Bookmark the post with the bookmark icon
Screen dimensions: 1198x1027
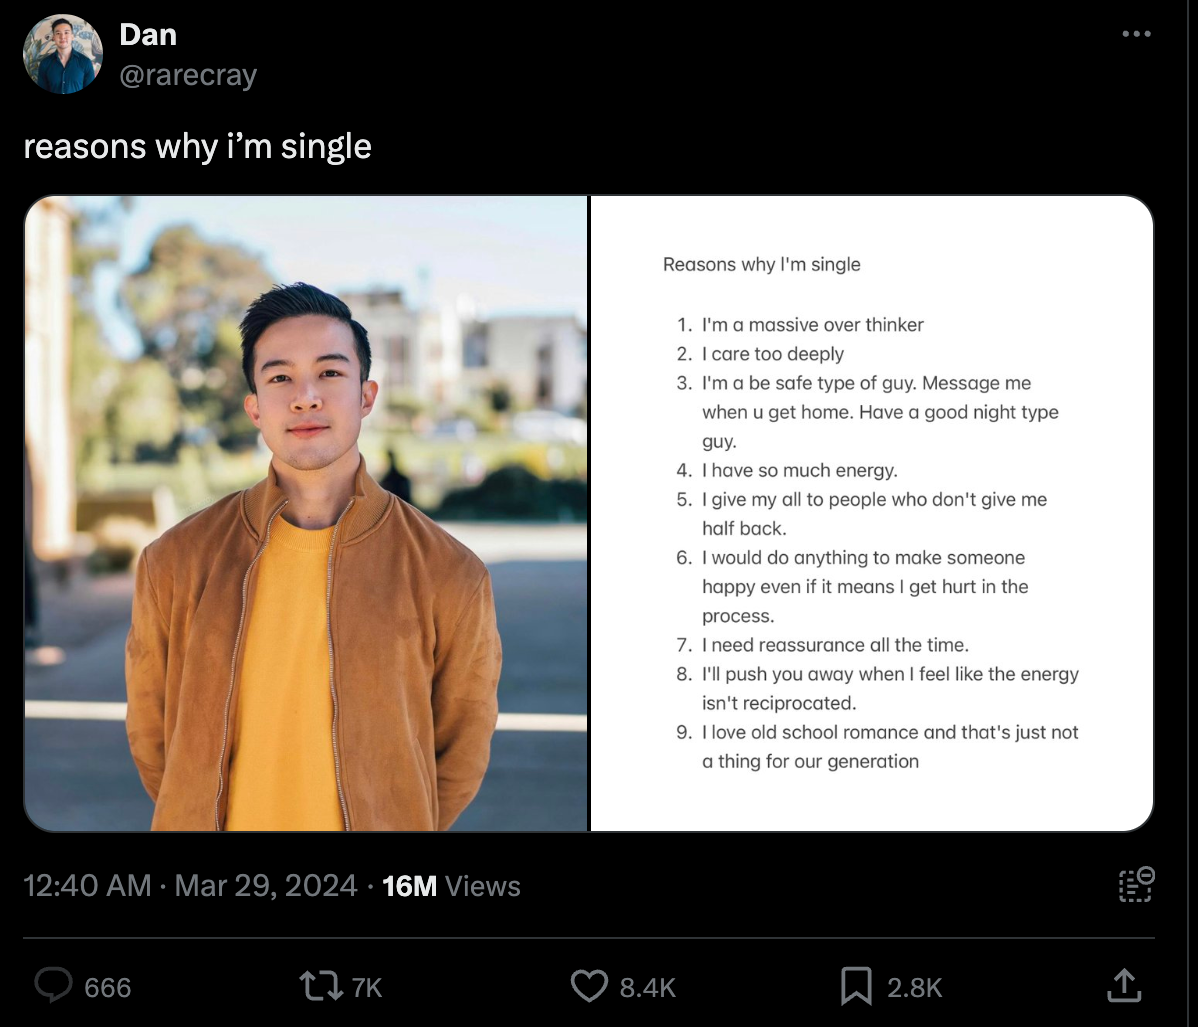(856, 986)
